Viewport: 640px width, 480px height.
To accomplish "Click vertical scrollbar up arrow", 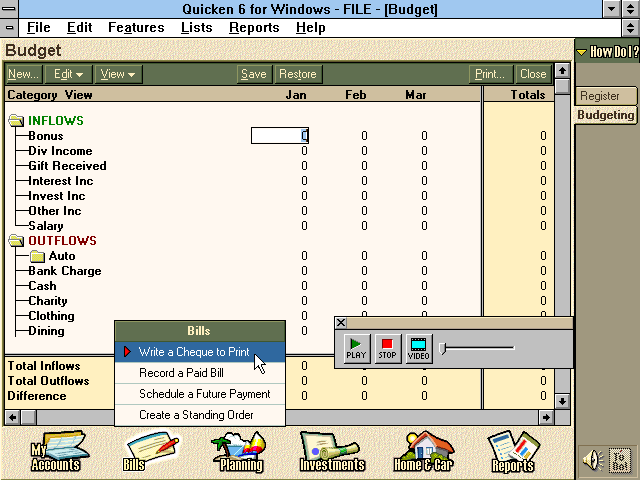I will pyautogui.click(x=562, y=71).
